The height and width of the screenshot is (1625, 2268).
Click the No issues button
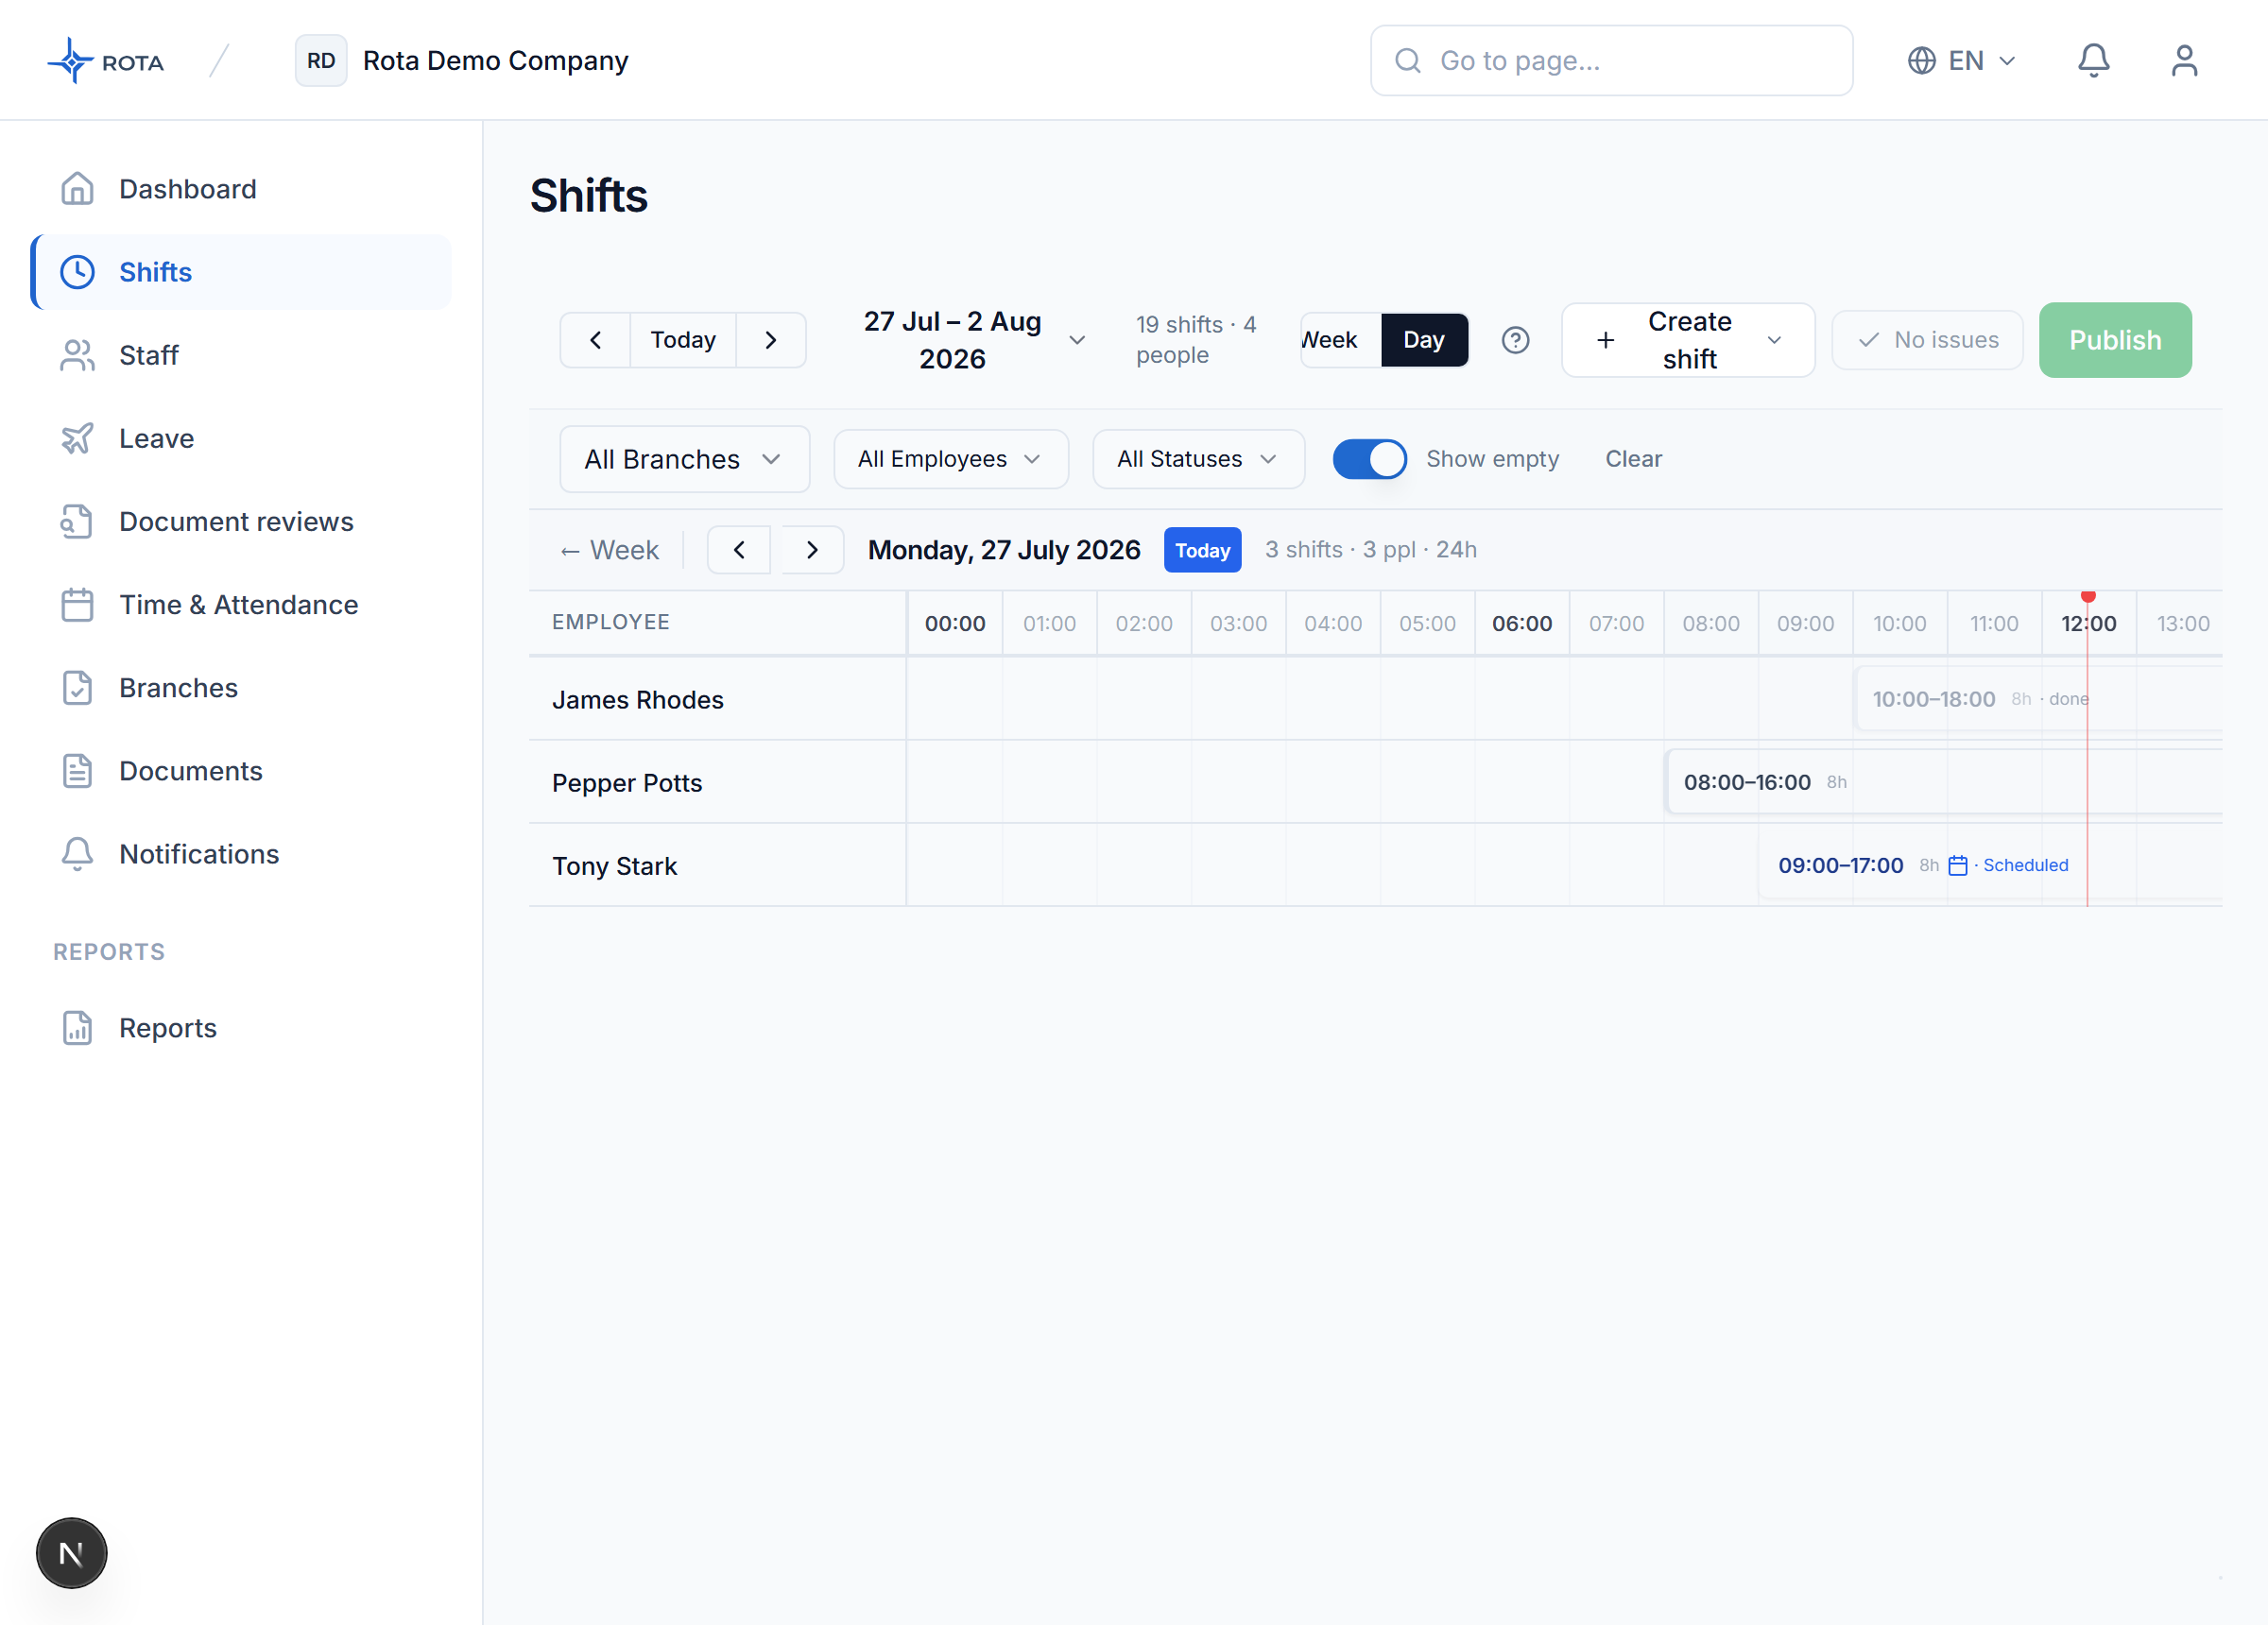[1927, 340]
